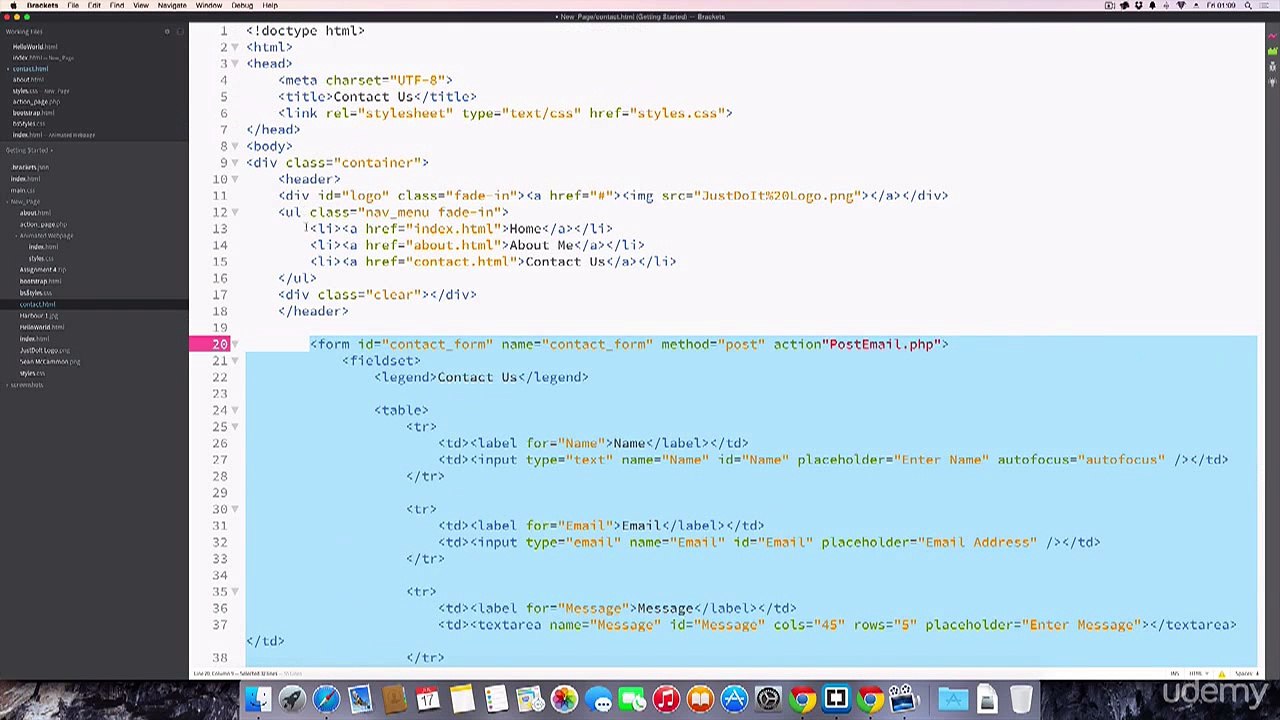Open Launchpad rocket icon in dock
The image size is (1280, 720).
(292, 699)
